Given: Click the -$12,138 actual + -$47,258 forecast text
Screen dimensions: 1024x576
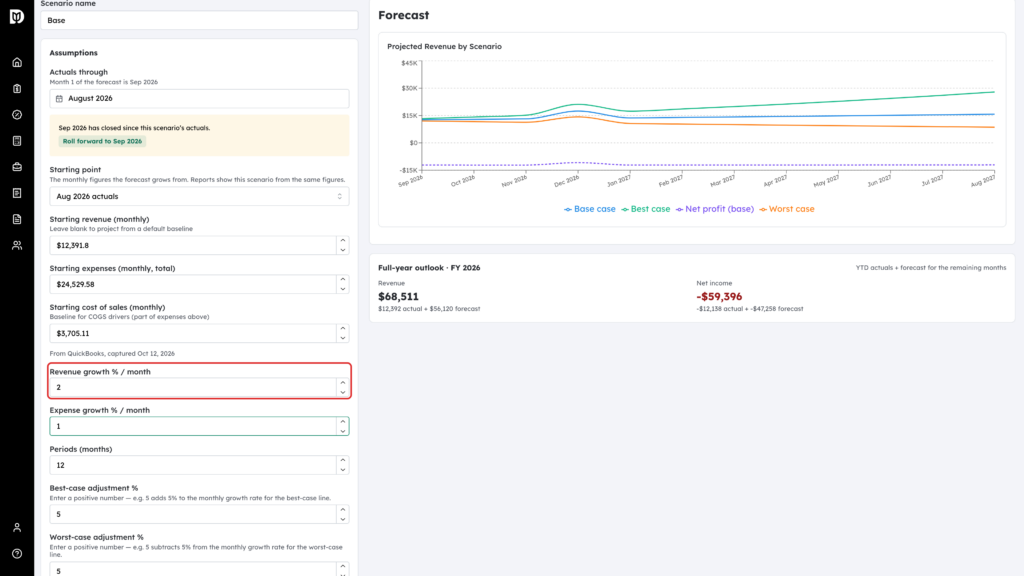Looking at the screenshot, I should coord(750,309).
